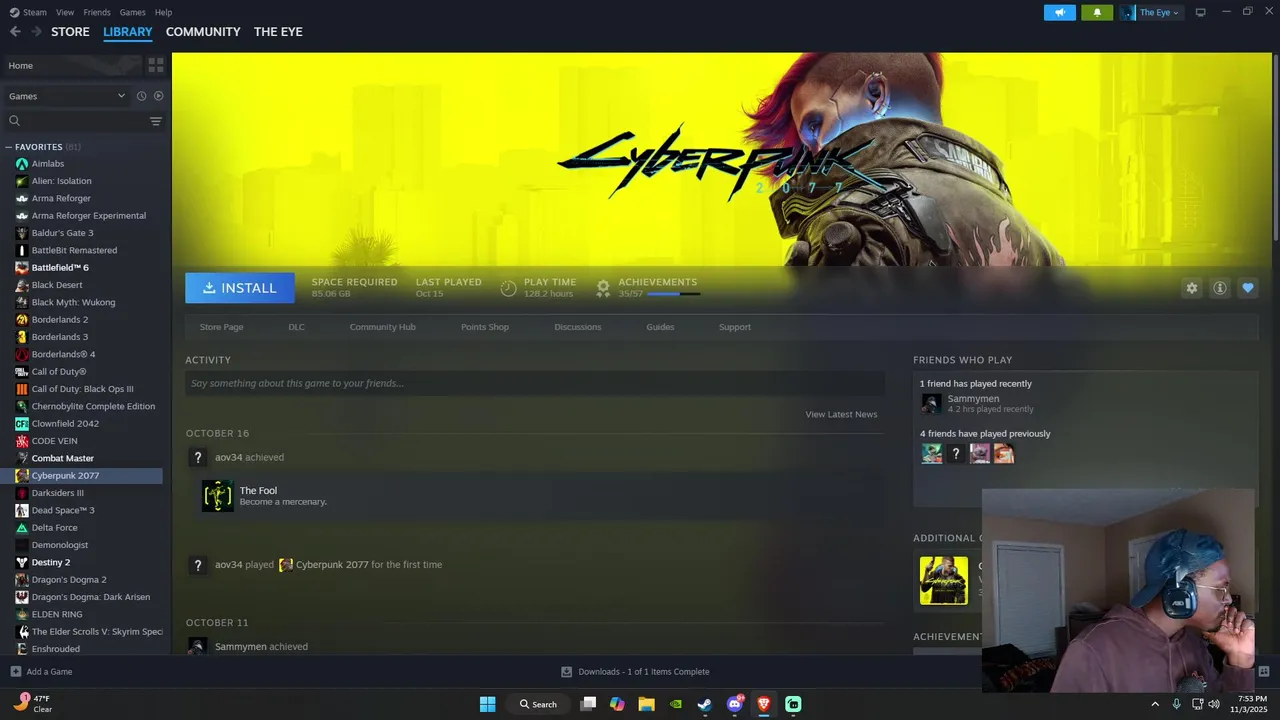Open Steam from the Windows taskbar
The height and width of the screenshot is (720, 1280).
point(705,704)
